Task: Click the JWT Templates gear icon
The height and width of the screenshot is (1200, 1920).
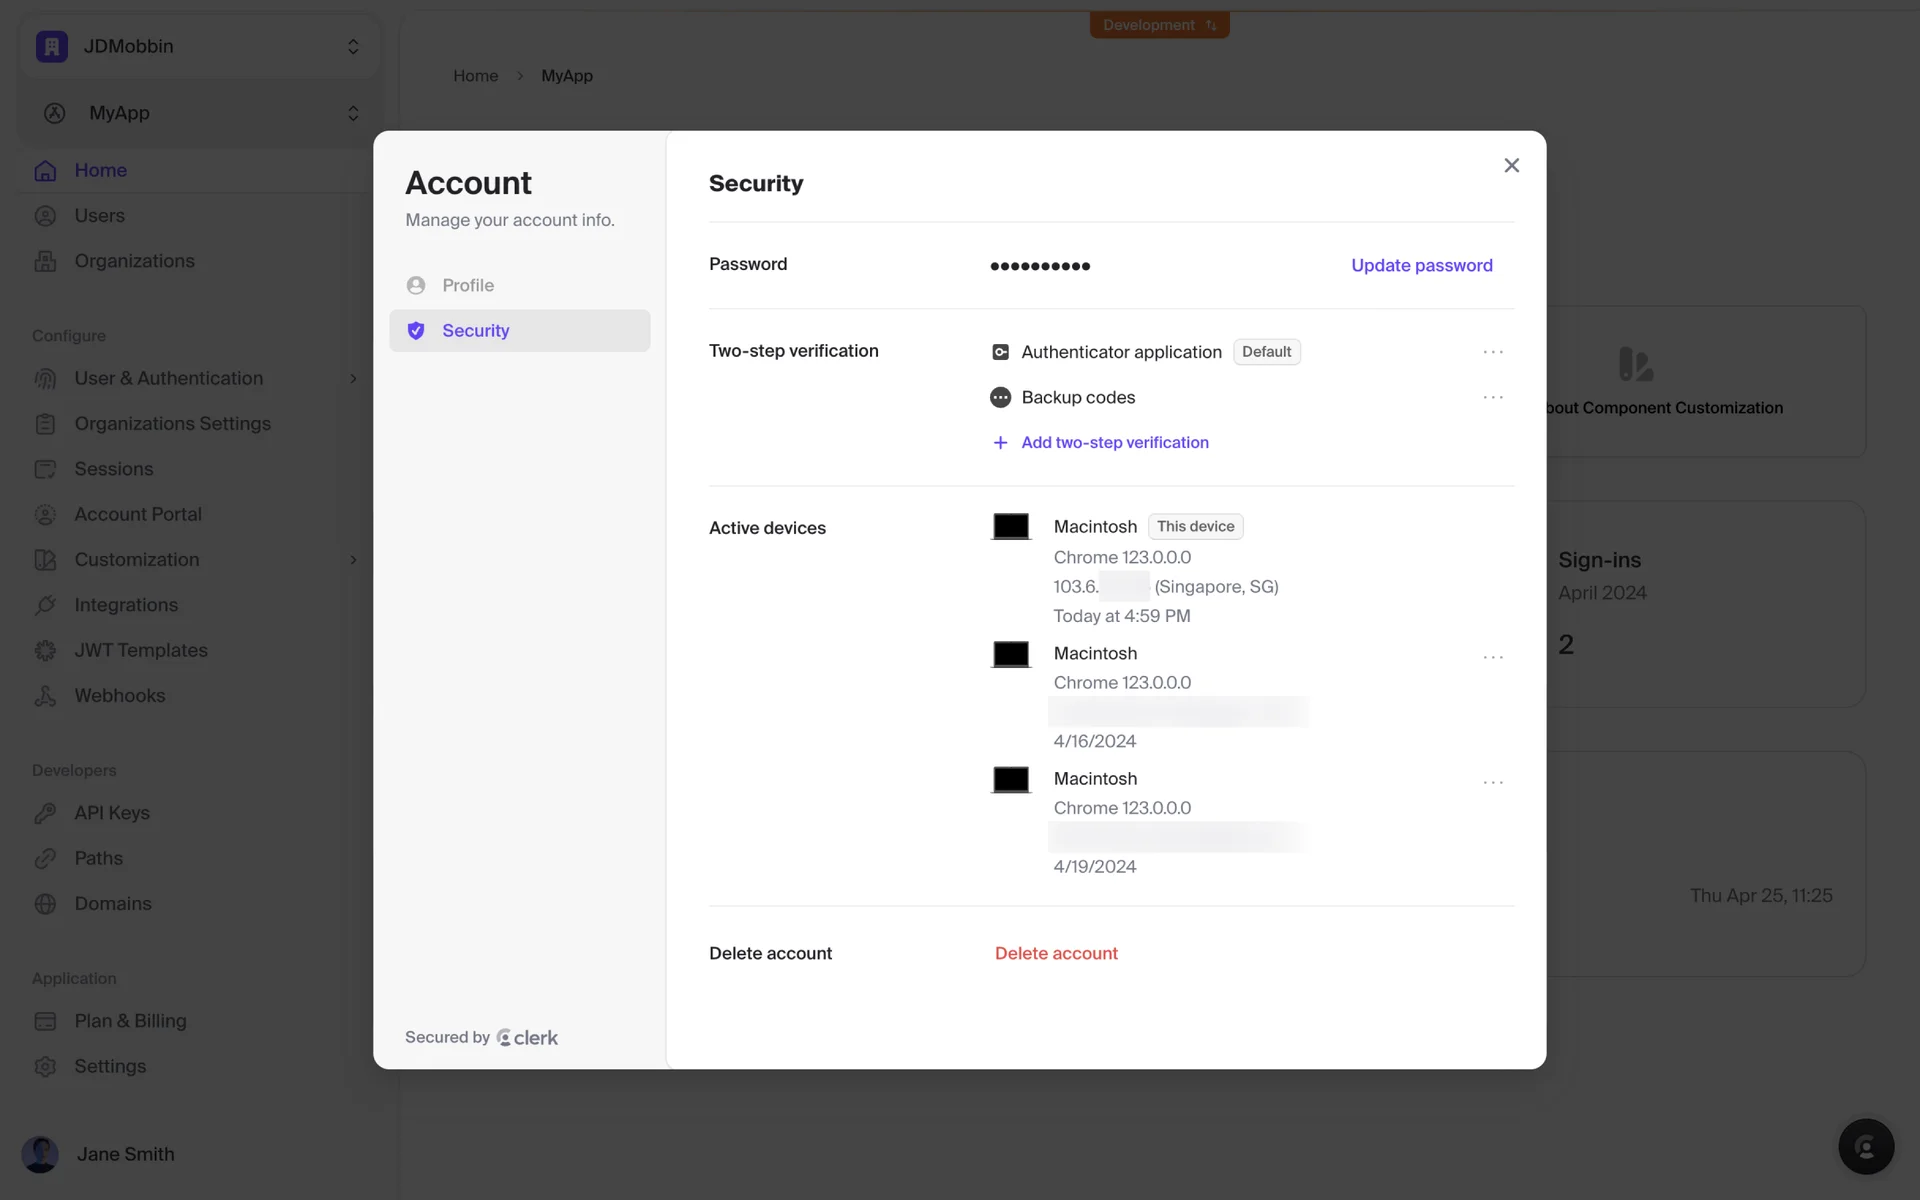Action: click(45, 651)
